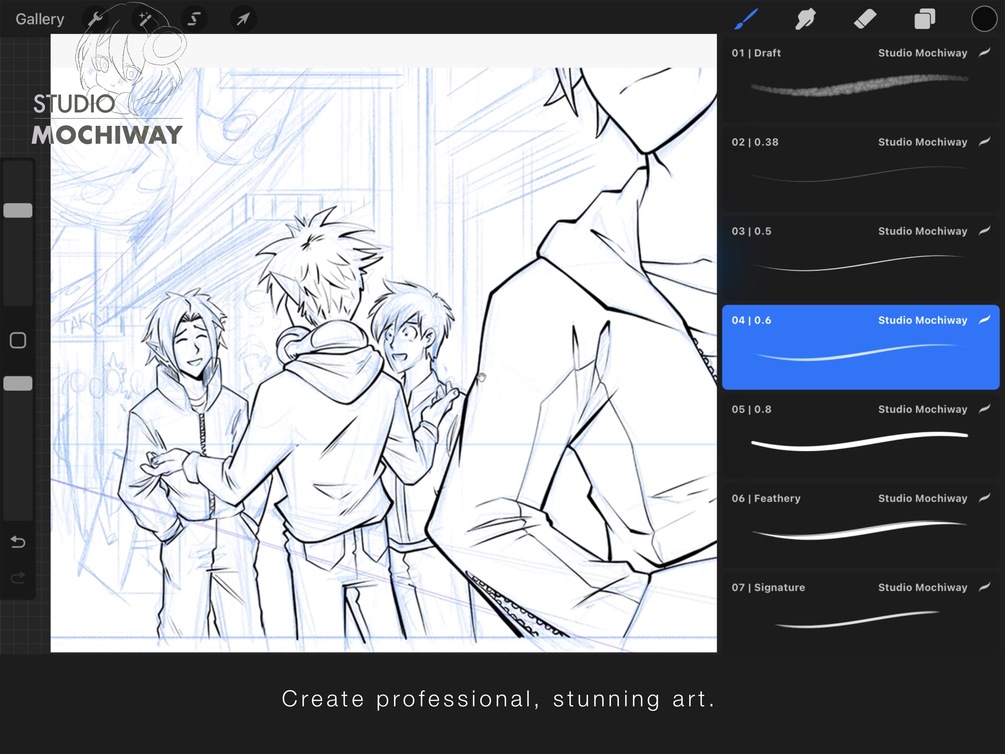Select the 05 | 0.8 brush
This screenshot has width=1005, height=754.
860,437
